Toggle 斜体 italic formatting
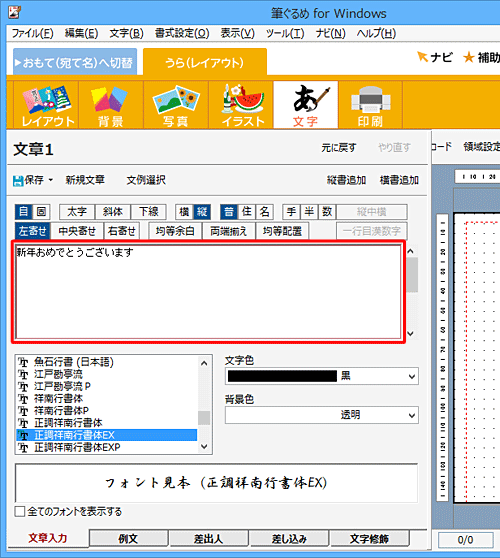Image resolution: width=500 pixels, height=558 pixels. click(x=113, y=212)
